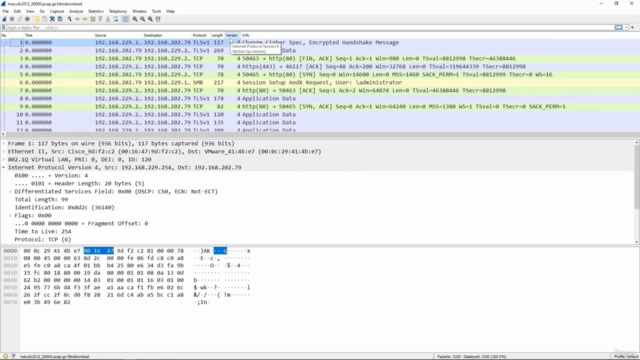Stop the running packet capture
Image resolution: width=640 pixels, height=360 pixels.
pyautogui.click(x=12, y=19)
